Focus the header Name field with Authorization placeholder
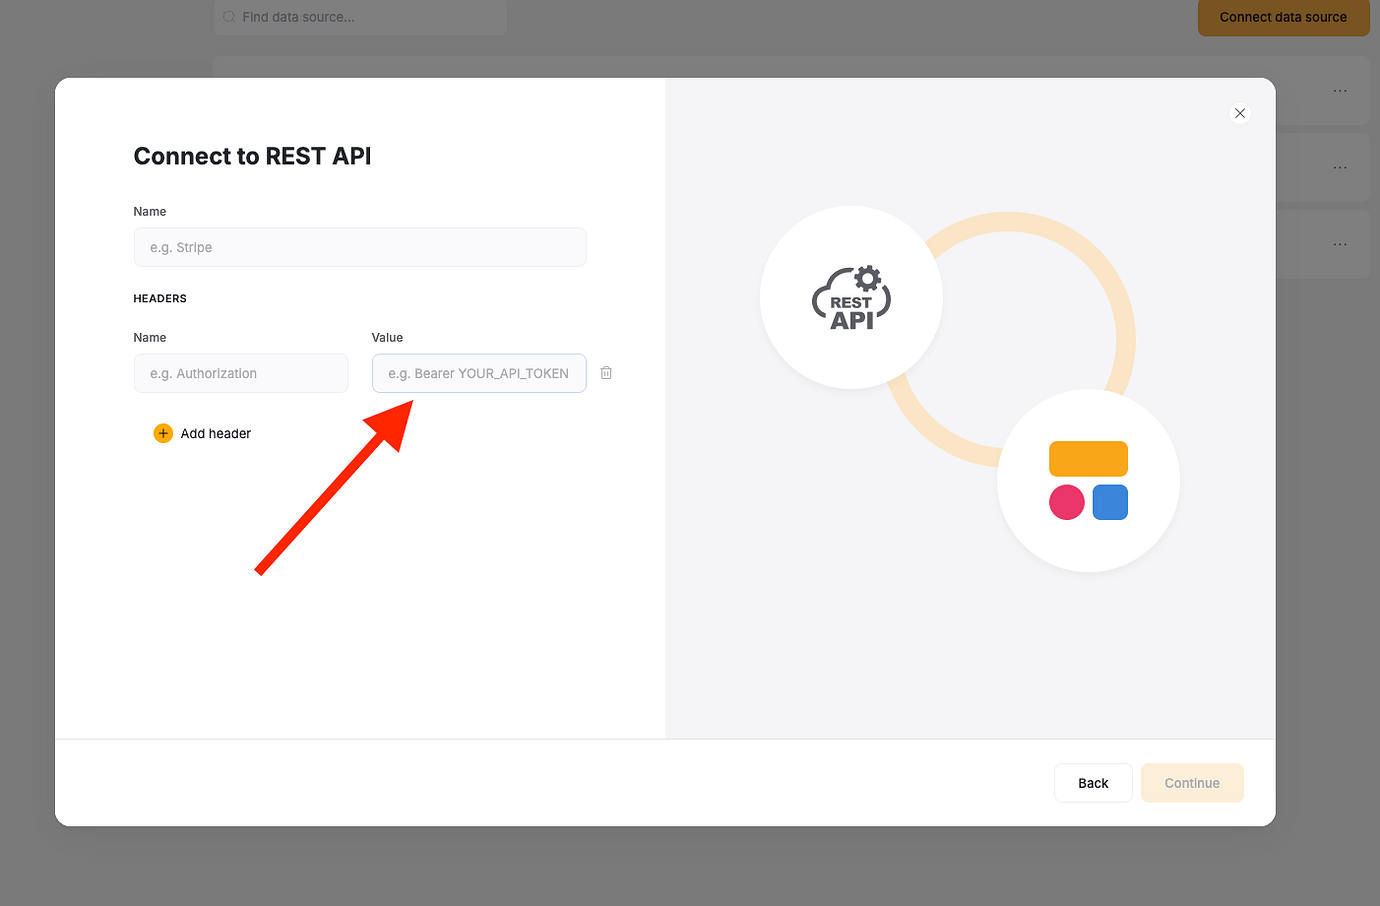Image resolution: width=1380 pixels, height=906 pixels. pyautogui.click(x=241, y=372)
